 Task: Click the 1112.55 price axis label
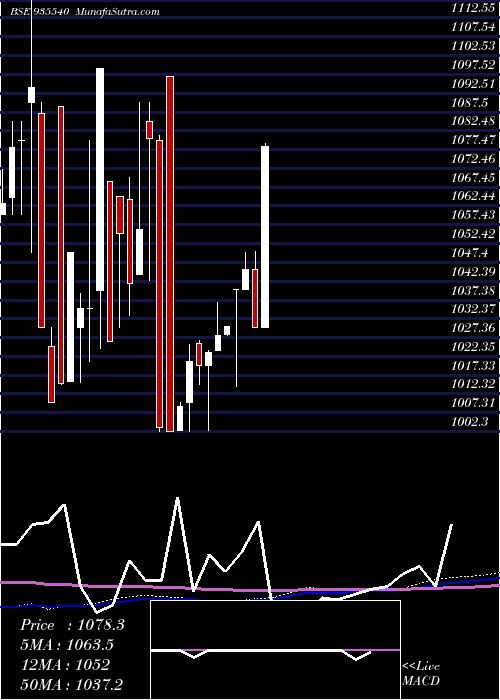coord(473,8)
